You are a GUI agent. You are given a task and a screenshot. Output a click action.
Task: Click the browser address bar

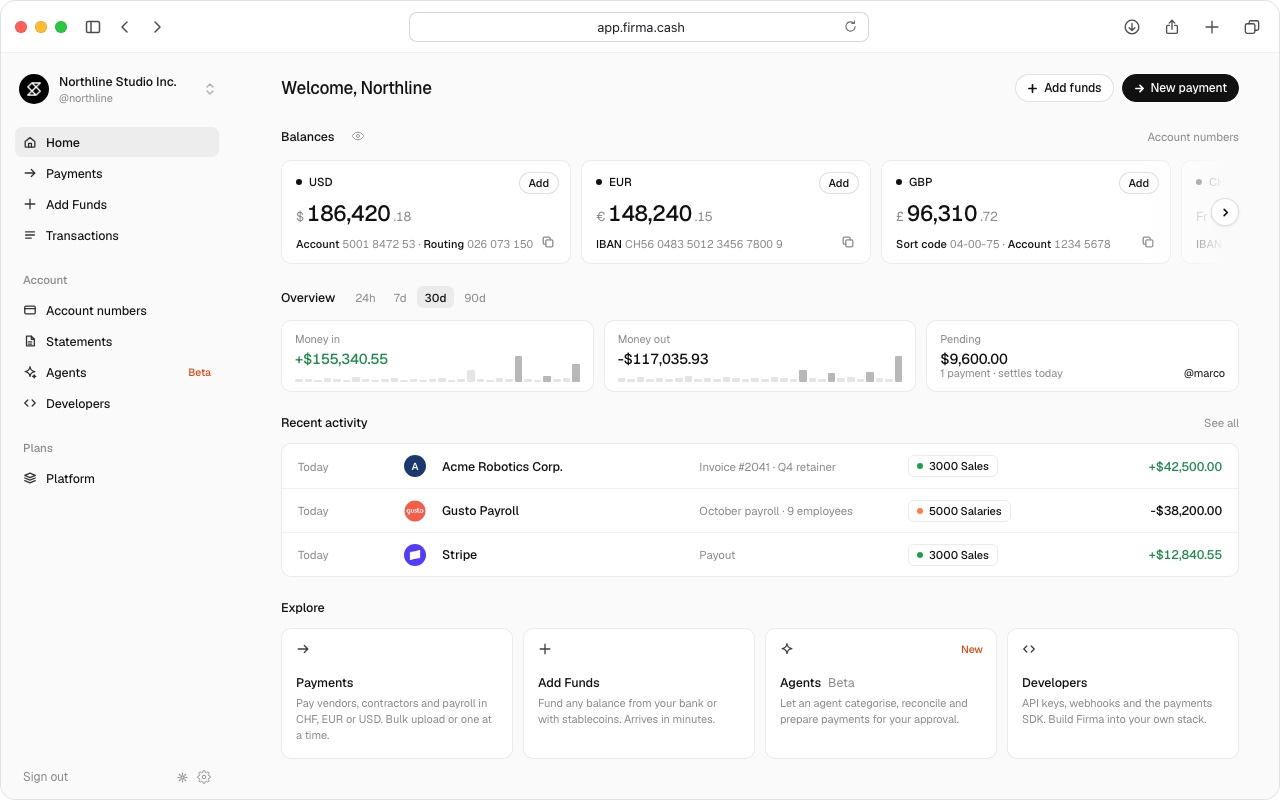[639, 27]
